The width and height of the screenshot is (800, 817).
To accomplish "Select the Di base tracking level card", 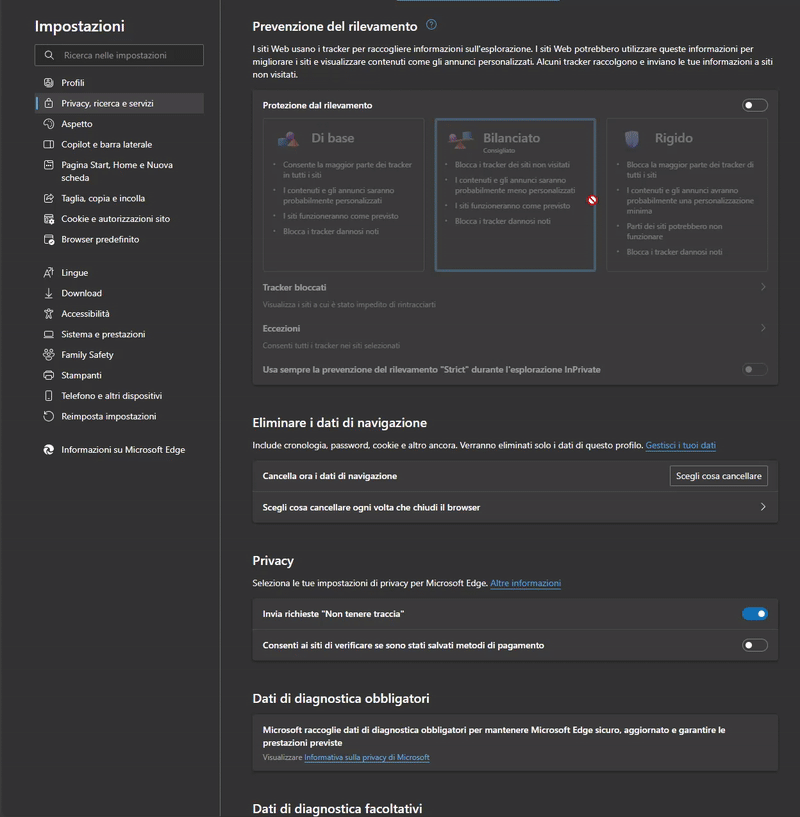I will click(343, 194).
